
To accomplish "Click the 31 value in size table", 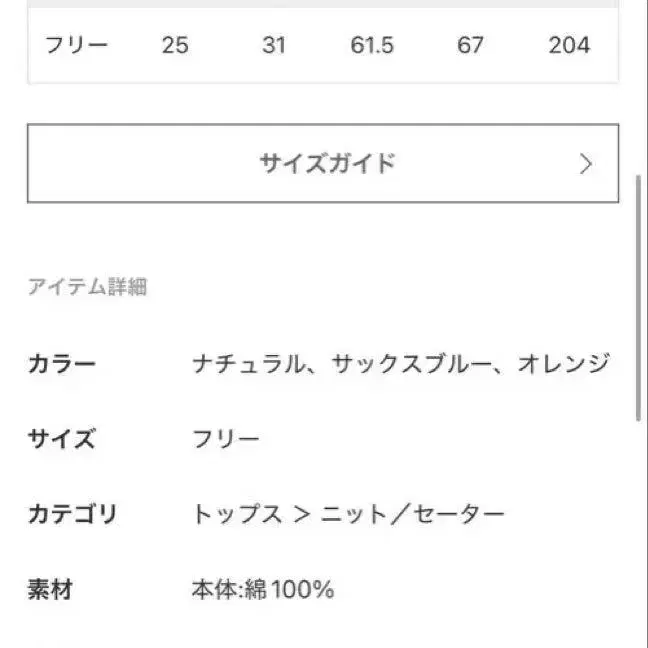I will (274, 45).
